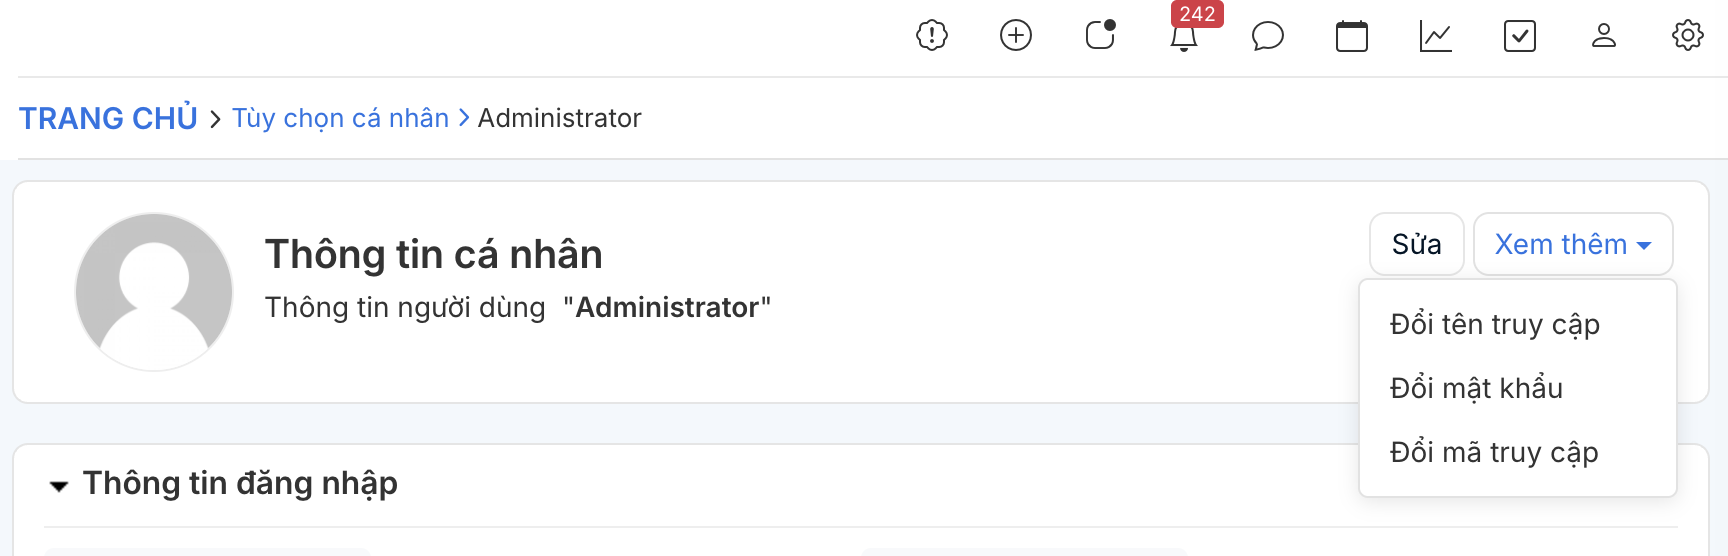The image size is (1728, 556).
Task: Open the calendar icon in top bar
Action: point(1352,36)
